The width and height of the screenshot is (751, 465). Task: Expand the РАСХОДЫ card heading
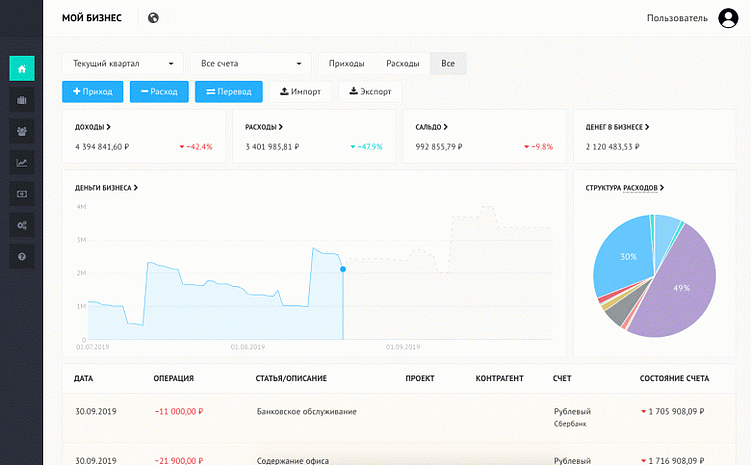(264, 127)
